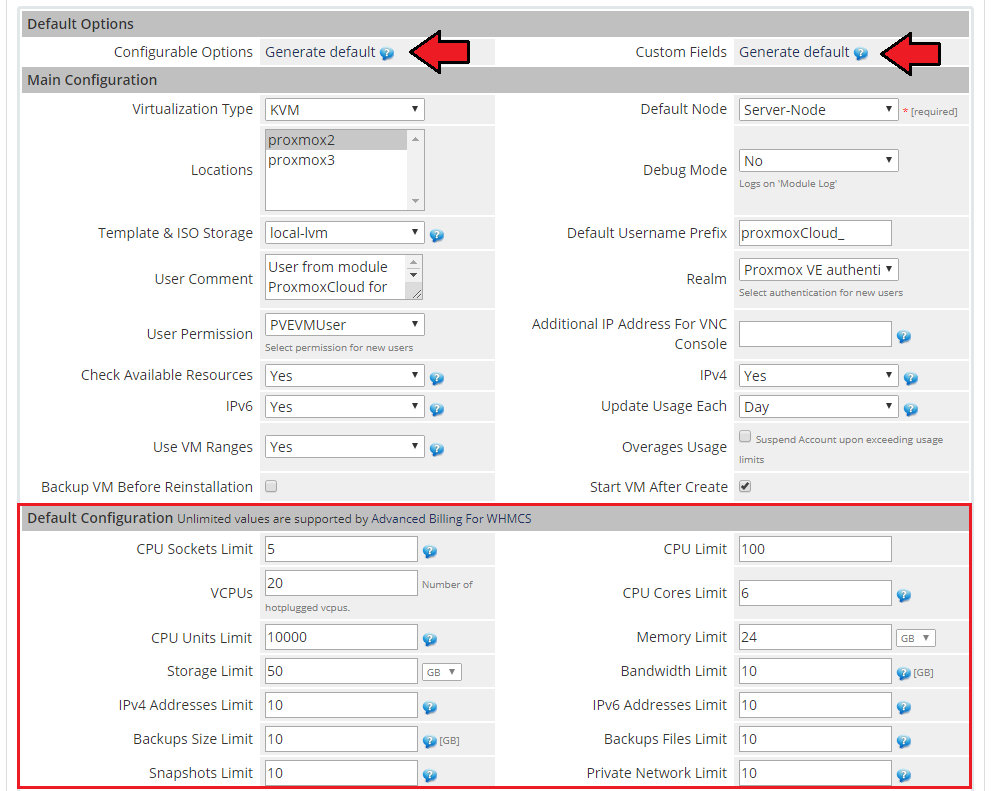This screenshot has width=998, height=791.
Task: Click CPU Limit input field
Action: pyautogui.click(x=815, y=549)
